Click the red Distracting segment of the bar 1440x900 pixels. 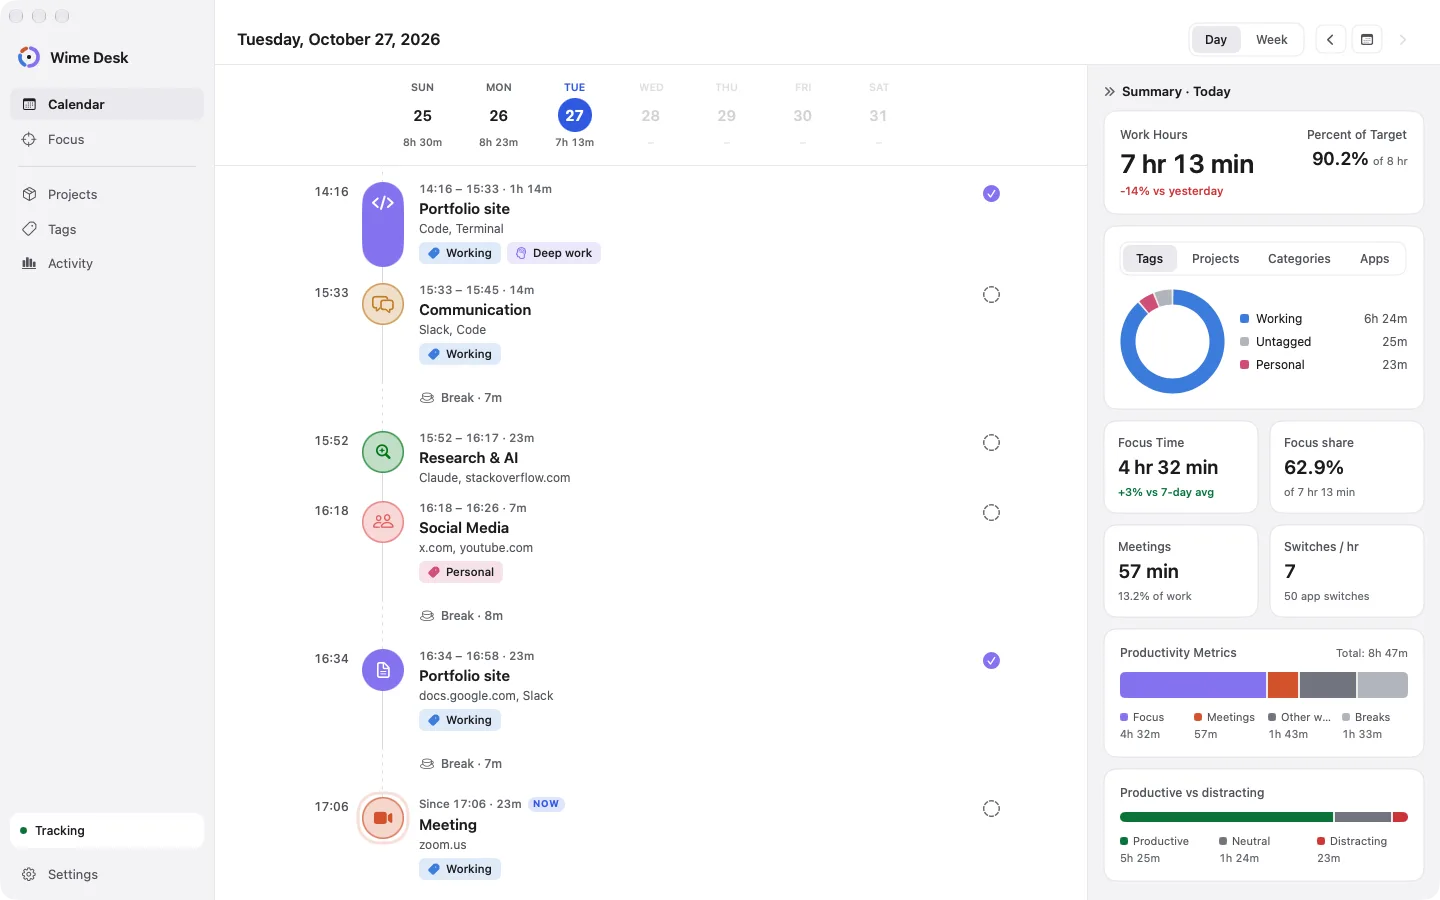click(x=1400, y=817)
